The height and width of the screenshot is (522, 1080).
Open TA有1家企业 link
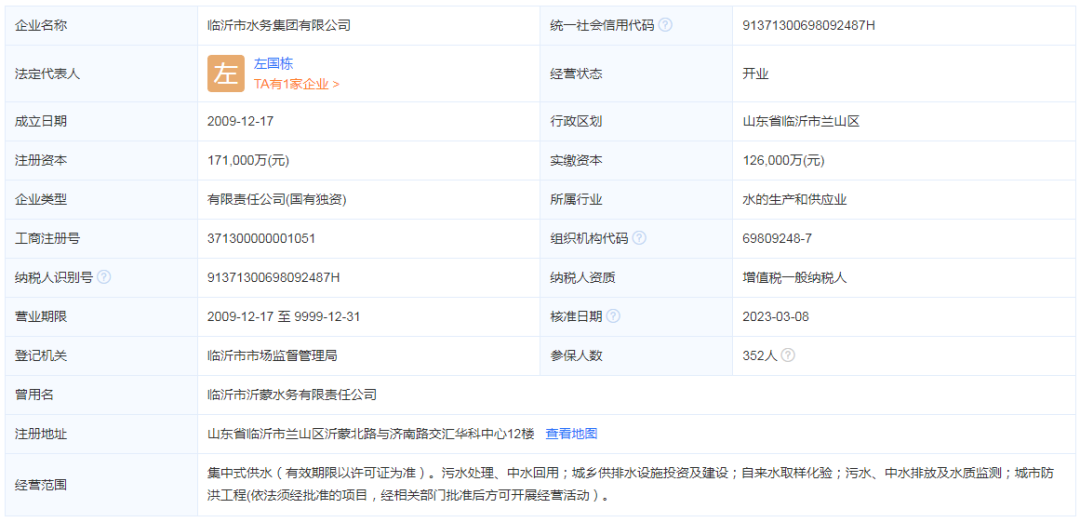pyautogui.click(x=296, y=84)
